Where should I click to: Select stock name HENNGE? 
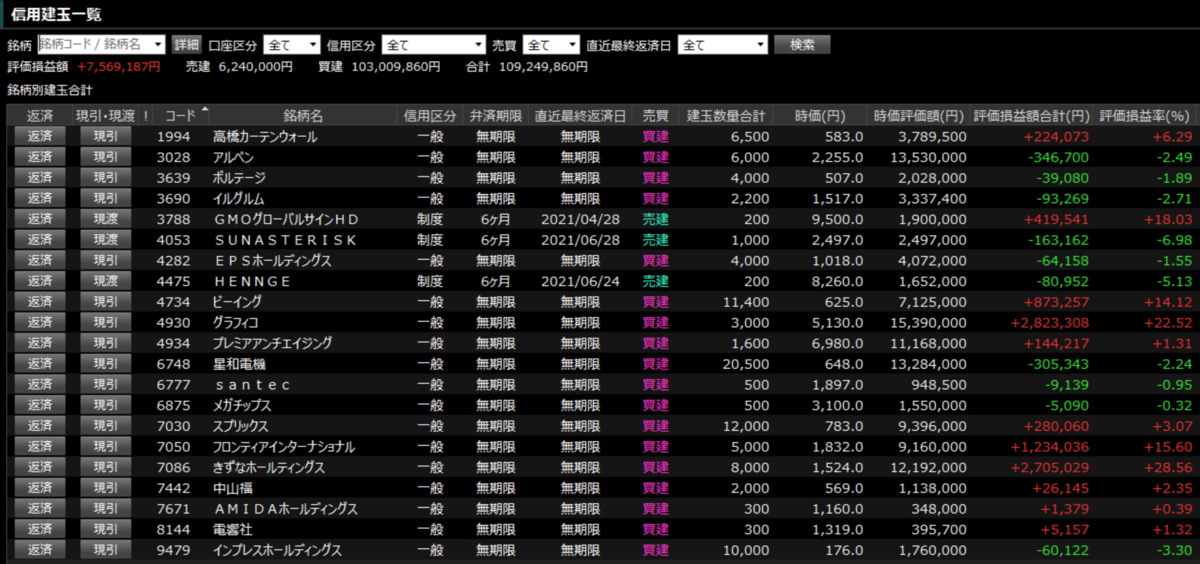click(251, 281)
